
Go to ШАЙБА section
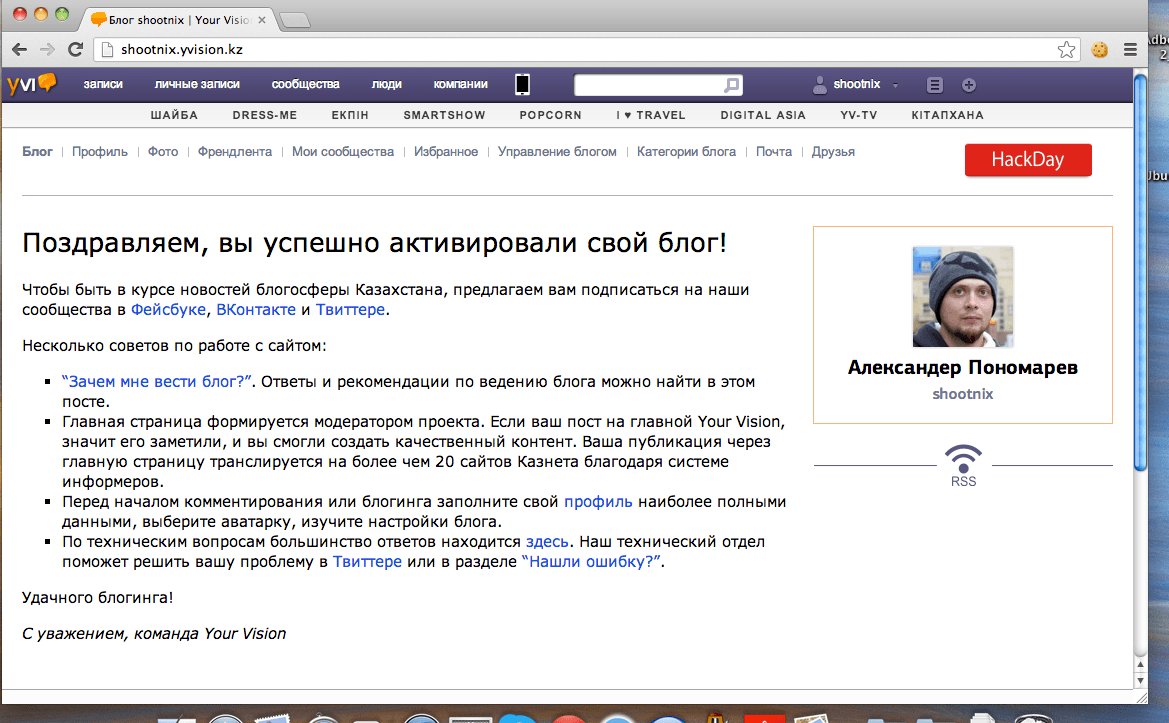pyautogui.click(x=174, y=115)
